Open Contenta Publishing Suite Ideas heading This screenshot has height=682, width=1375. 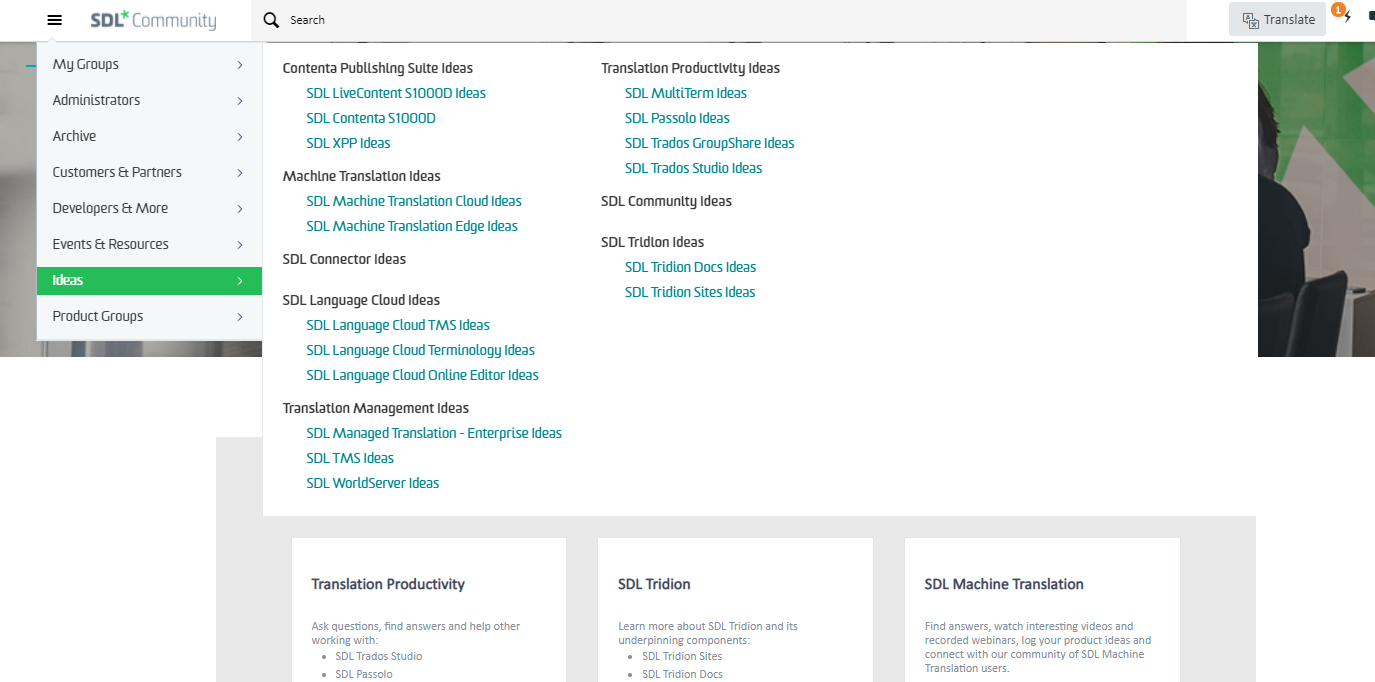[378, 68]
